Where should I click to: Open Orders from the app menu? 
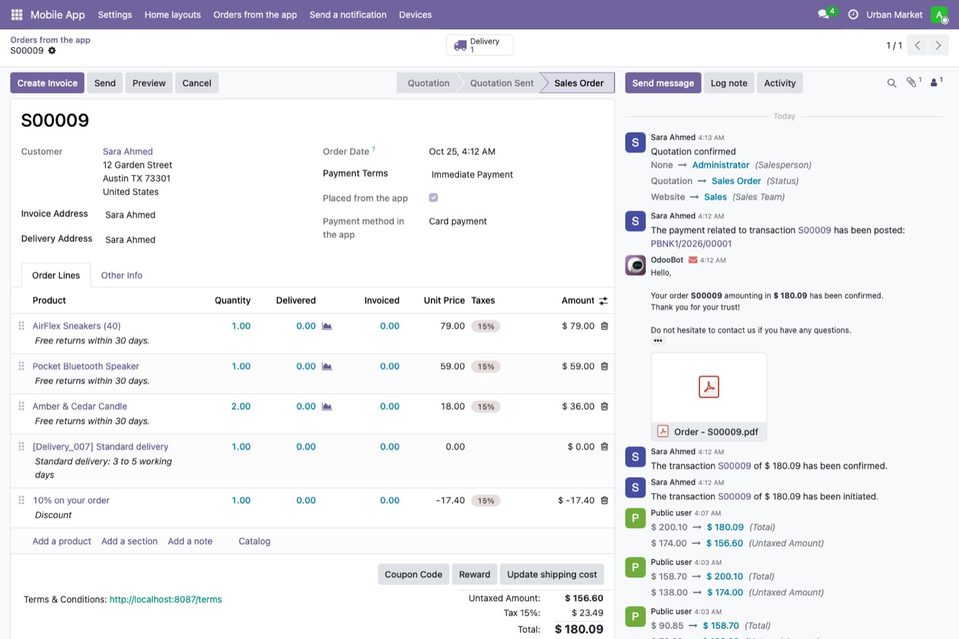[255, 15]
